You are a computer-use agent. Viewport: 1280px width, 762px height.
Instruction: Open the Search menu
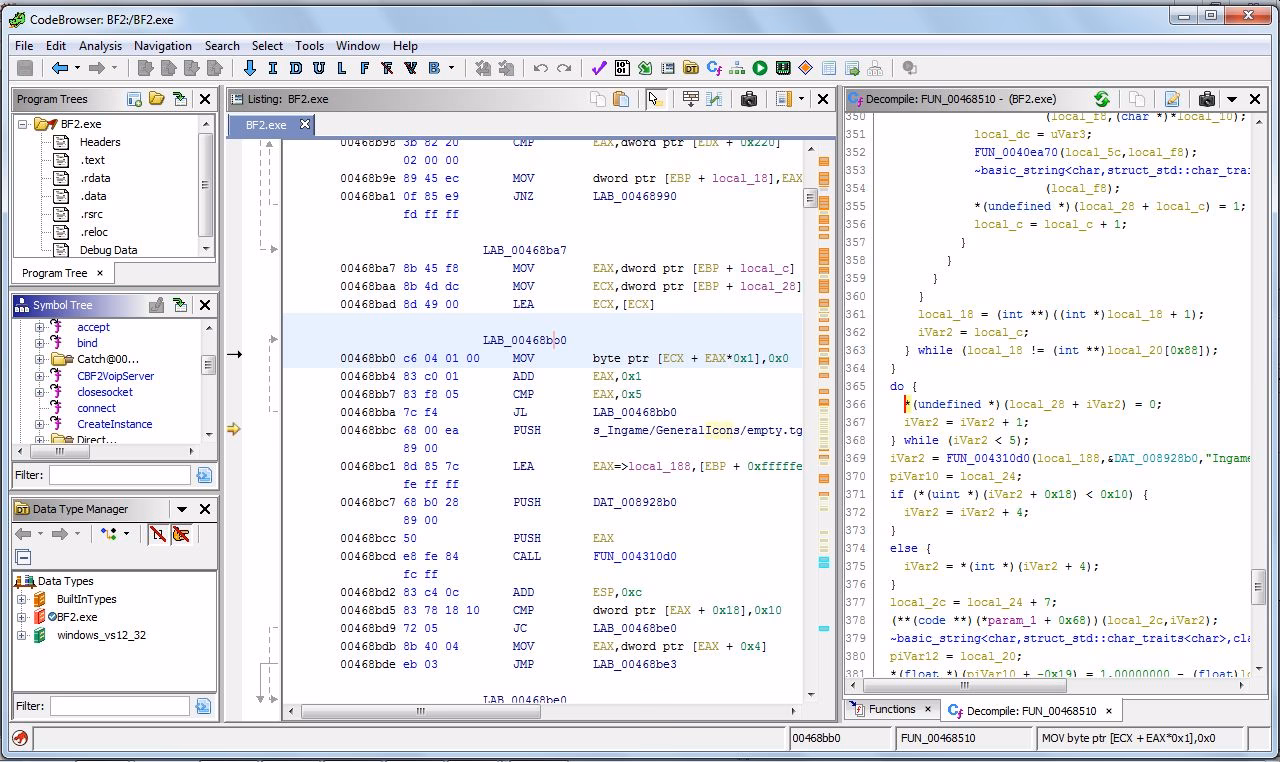click(222, 46)
